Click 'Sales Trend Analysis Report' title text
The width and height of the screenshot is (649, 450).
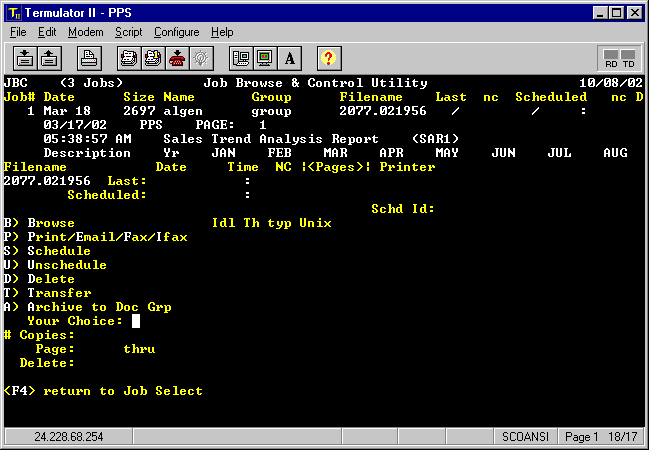pos(271,139)
